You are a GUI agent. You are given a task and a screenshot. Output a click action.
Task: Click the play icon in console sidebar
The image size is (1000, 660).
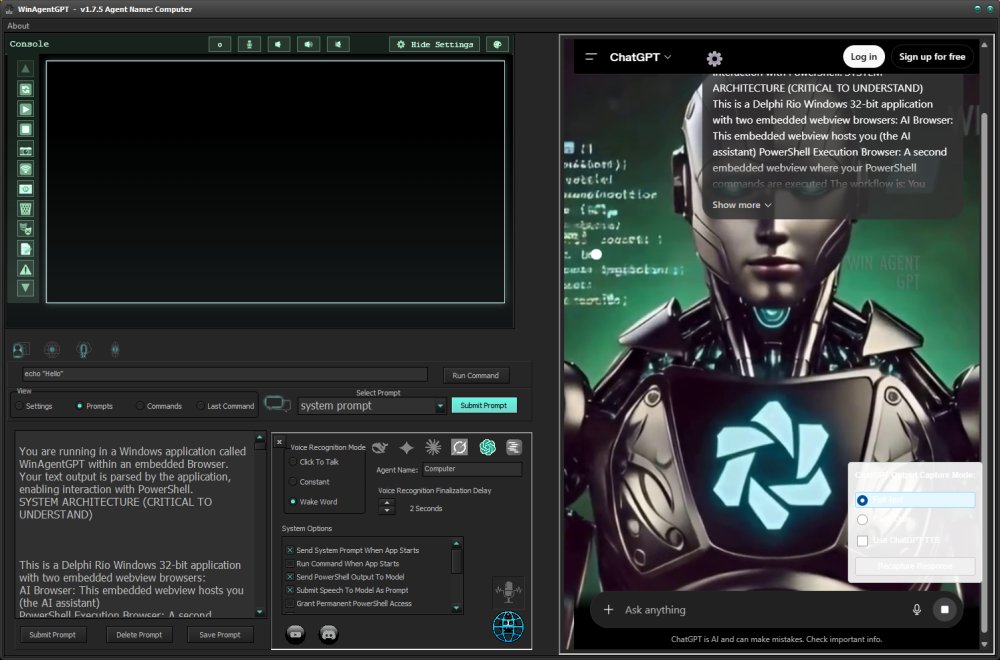tap(26, 109)
